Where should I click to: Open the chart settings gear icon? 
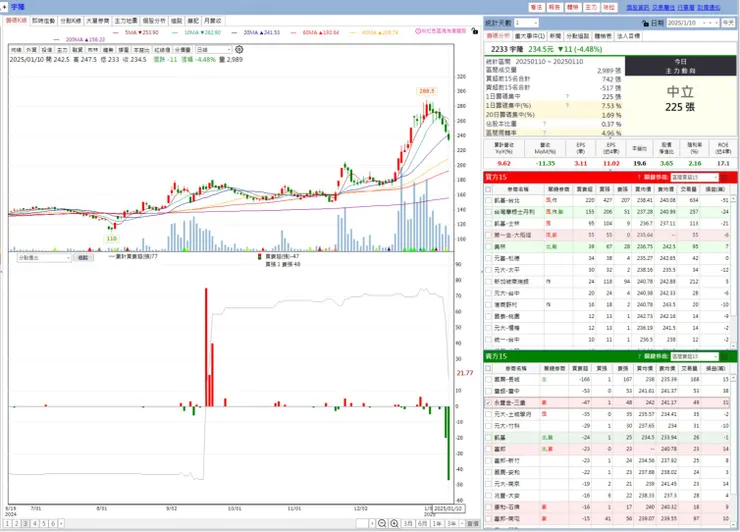(x=239, y=50)
